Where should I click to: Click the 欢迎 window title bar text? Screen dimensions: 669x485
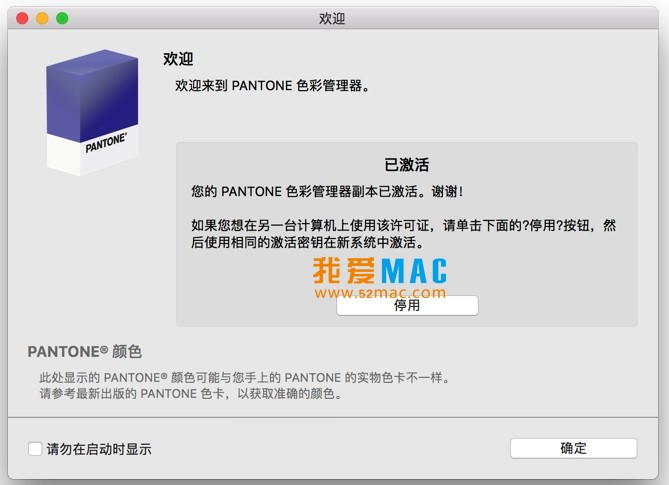tap(332, 19)
